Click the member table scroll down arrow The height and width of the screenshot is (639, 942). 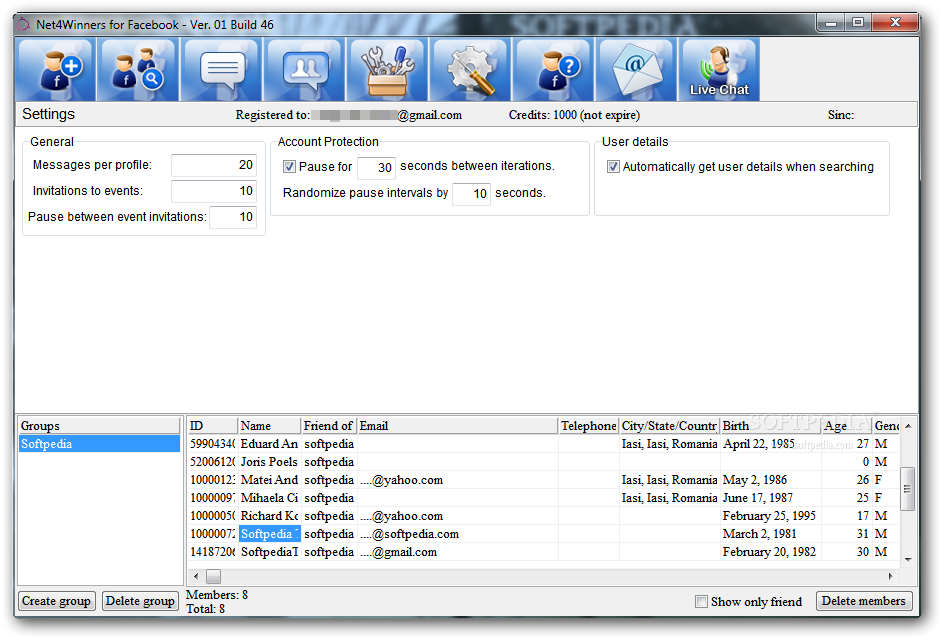coord(908,559)
